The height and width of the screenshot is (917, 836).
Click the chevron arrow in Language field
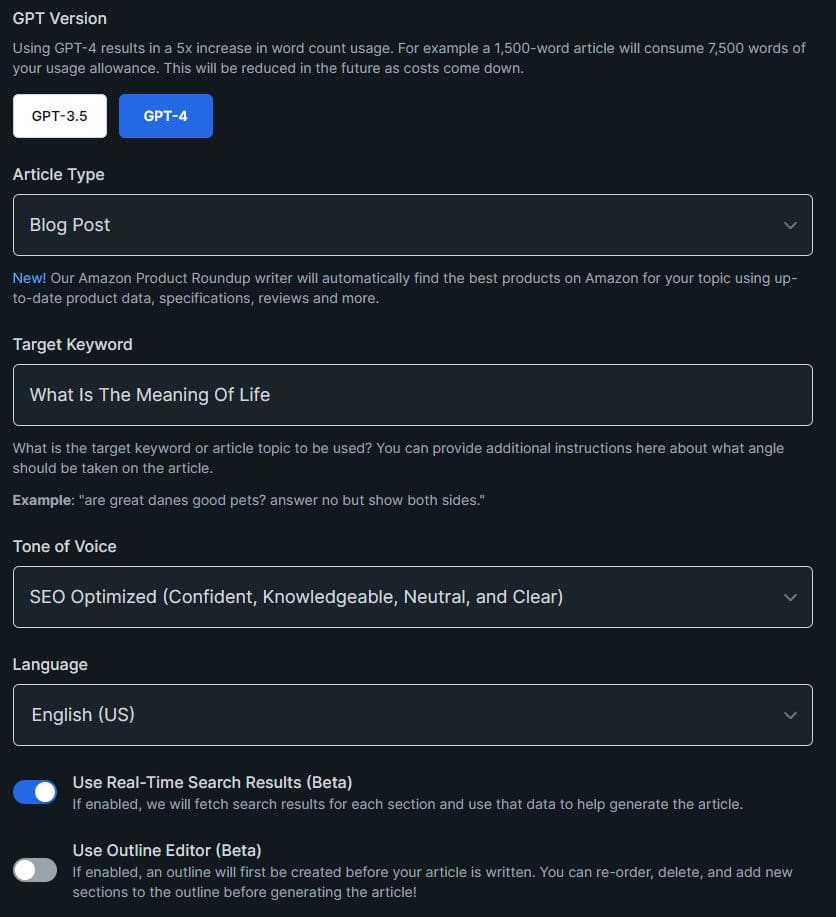pyautogui.click(x=790, y=716)
